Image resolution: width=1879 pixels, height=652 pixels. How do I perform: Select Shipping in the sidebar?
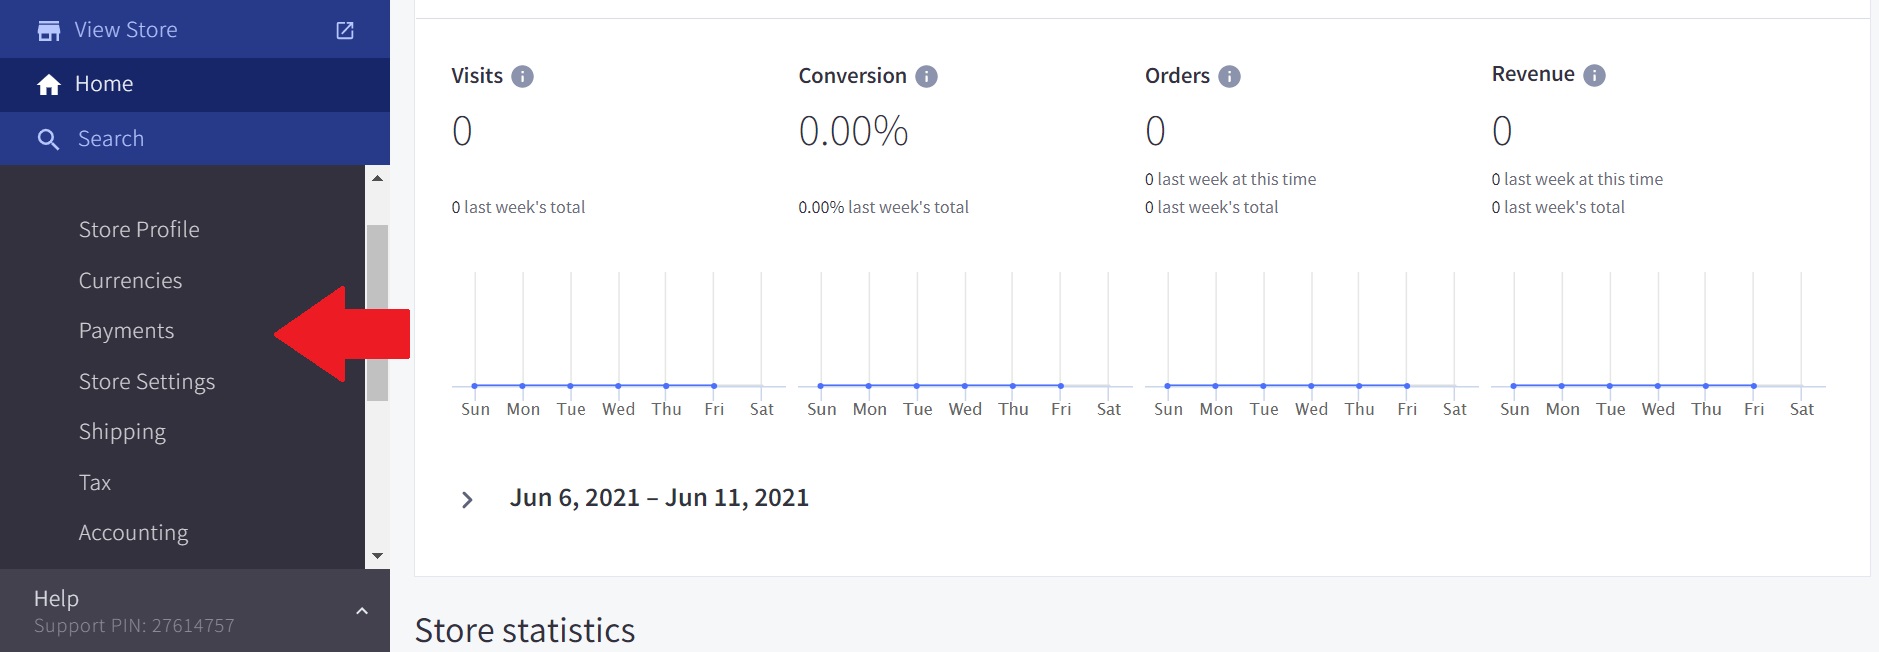tap(122, 432)
